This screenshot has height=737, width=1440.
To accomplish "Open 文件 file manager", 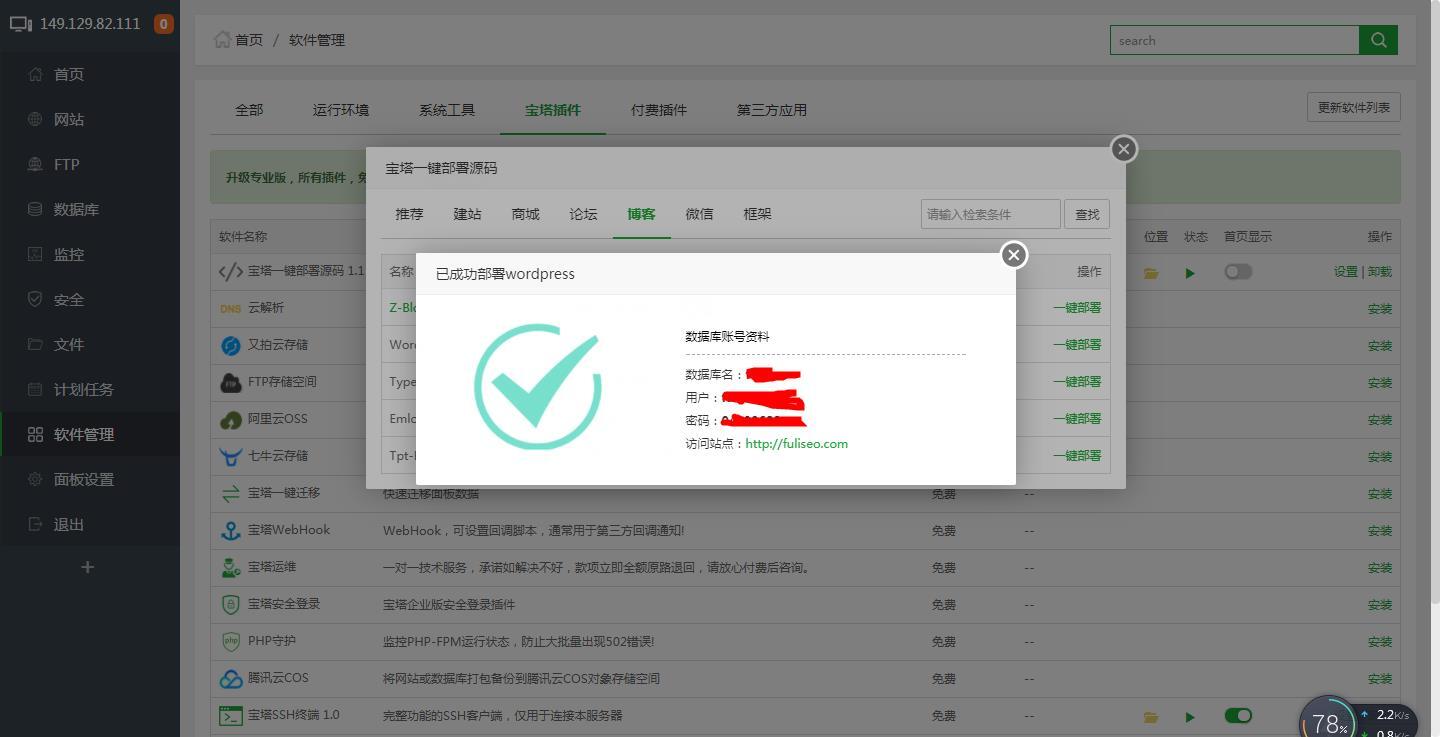I will point(69,344).
